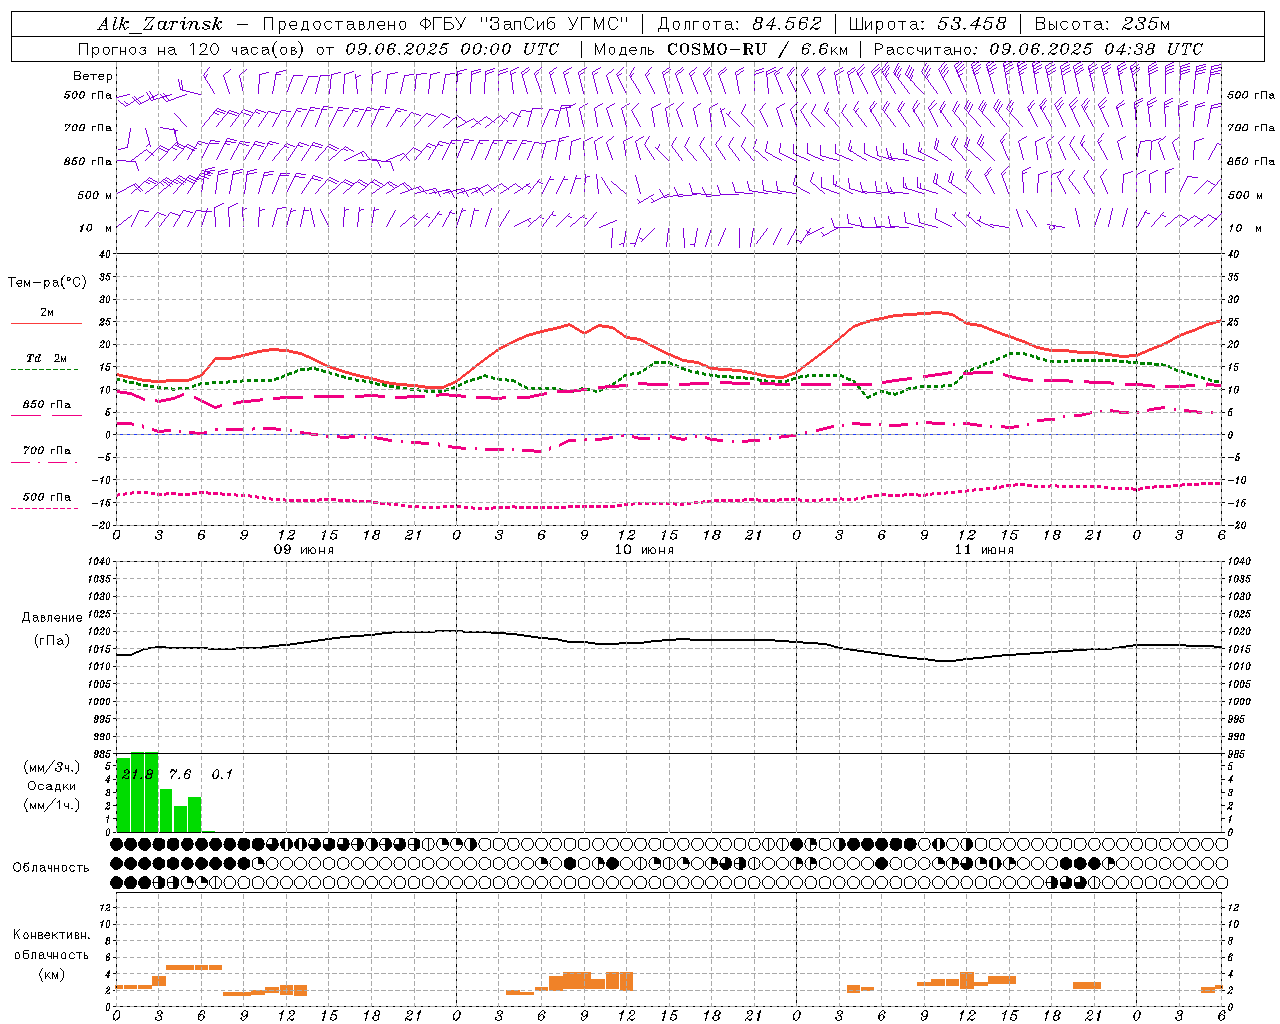Viewport: 1280px width, 1024px height.
Task: Select the "ЗапСиб УГМС" provider text
Action: 554,24
